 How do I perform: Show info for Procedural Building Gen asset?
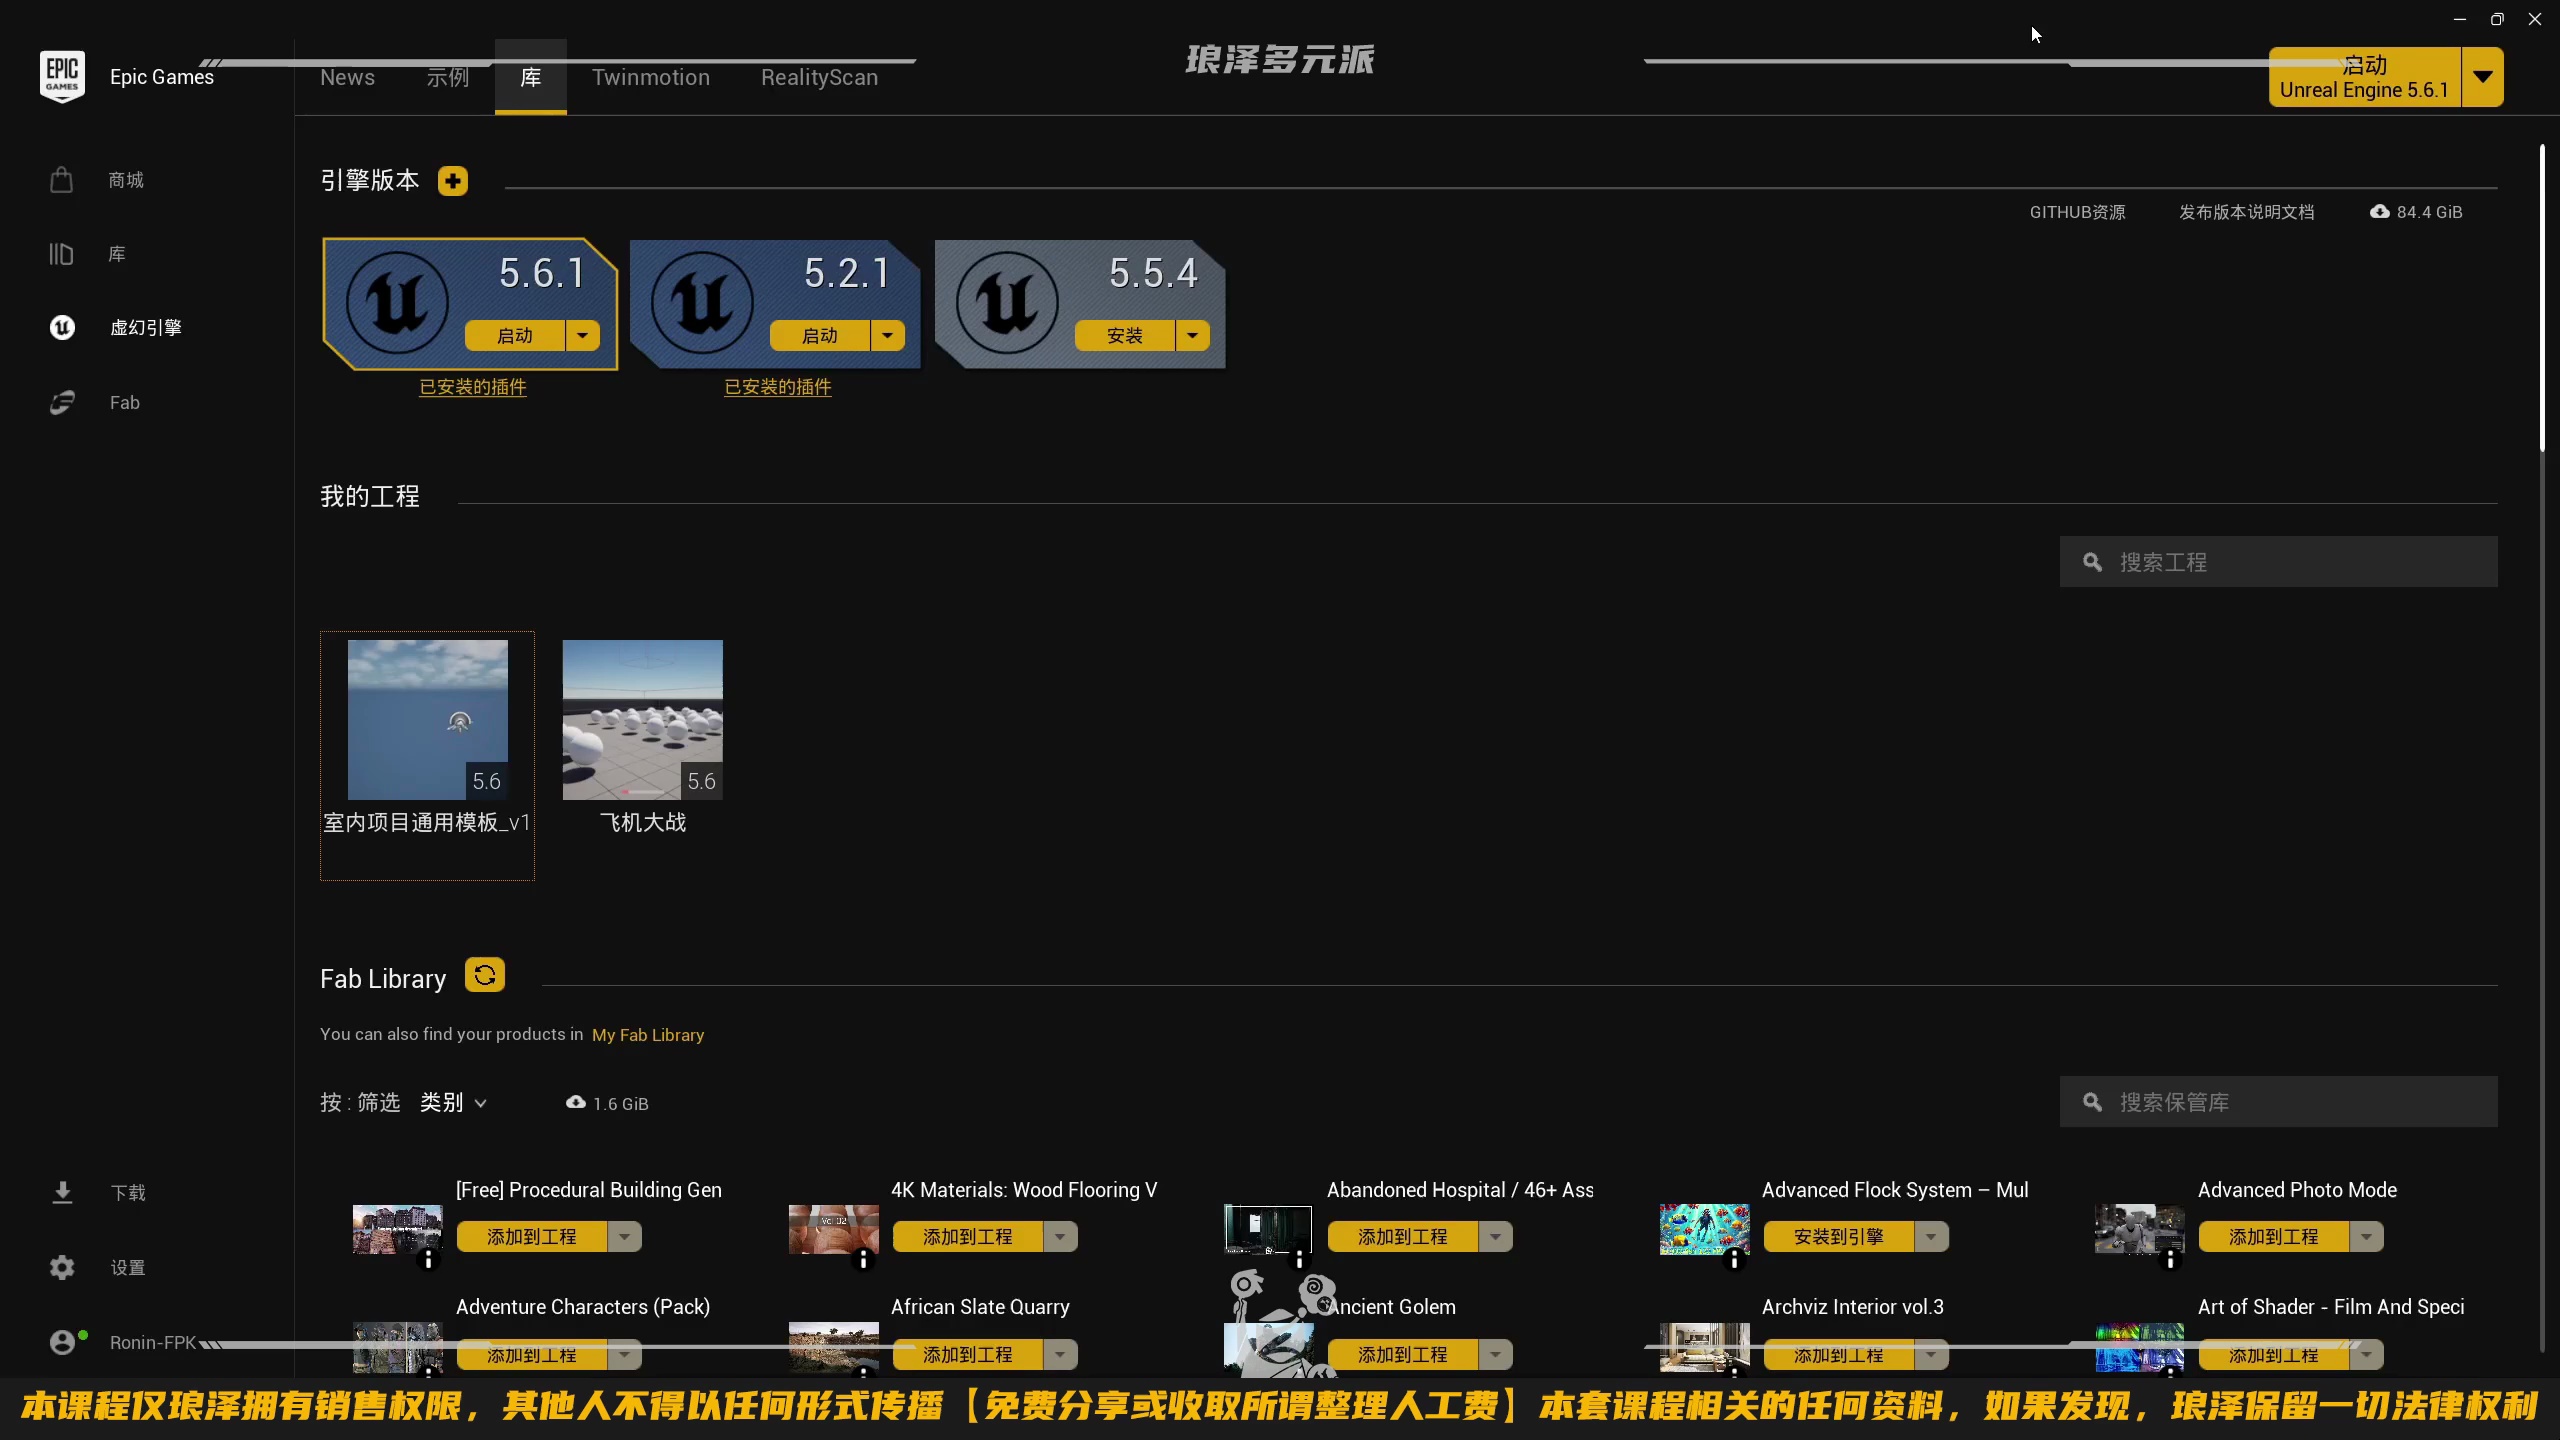pos(428,1259)
